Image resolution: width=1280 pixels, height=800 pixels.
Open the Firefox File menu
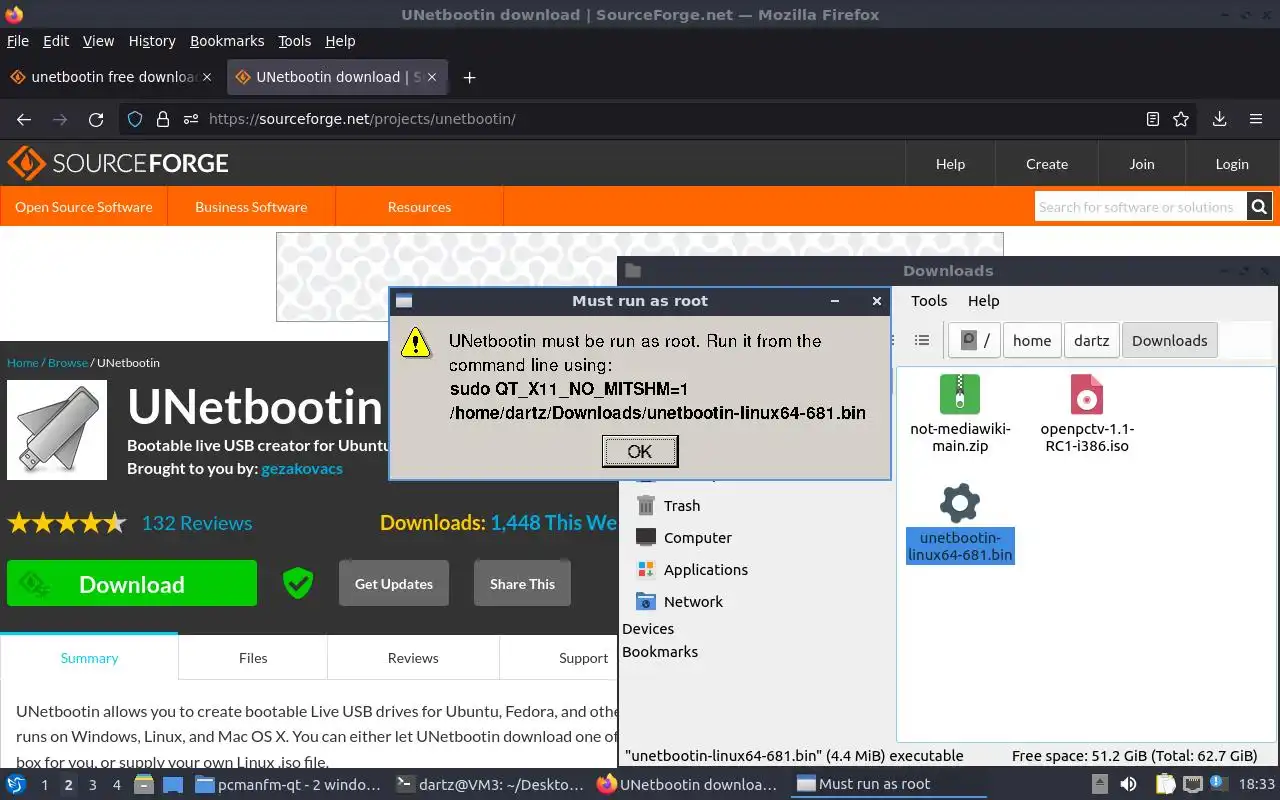(18, 41)
